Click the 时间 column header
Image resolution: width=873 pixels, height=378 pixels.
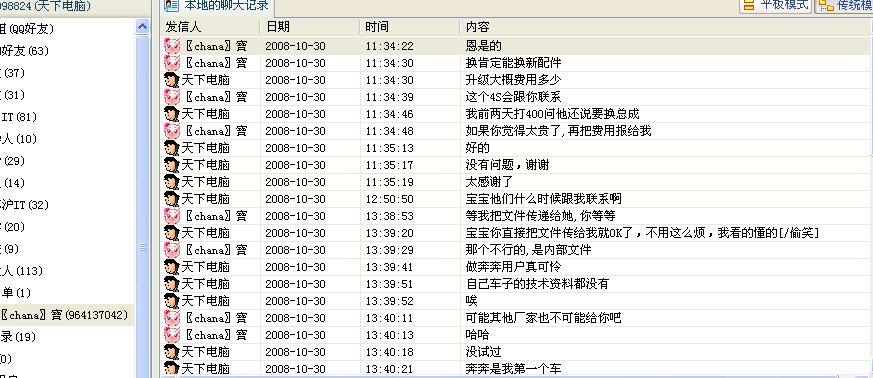[x=410, y=27]
